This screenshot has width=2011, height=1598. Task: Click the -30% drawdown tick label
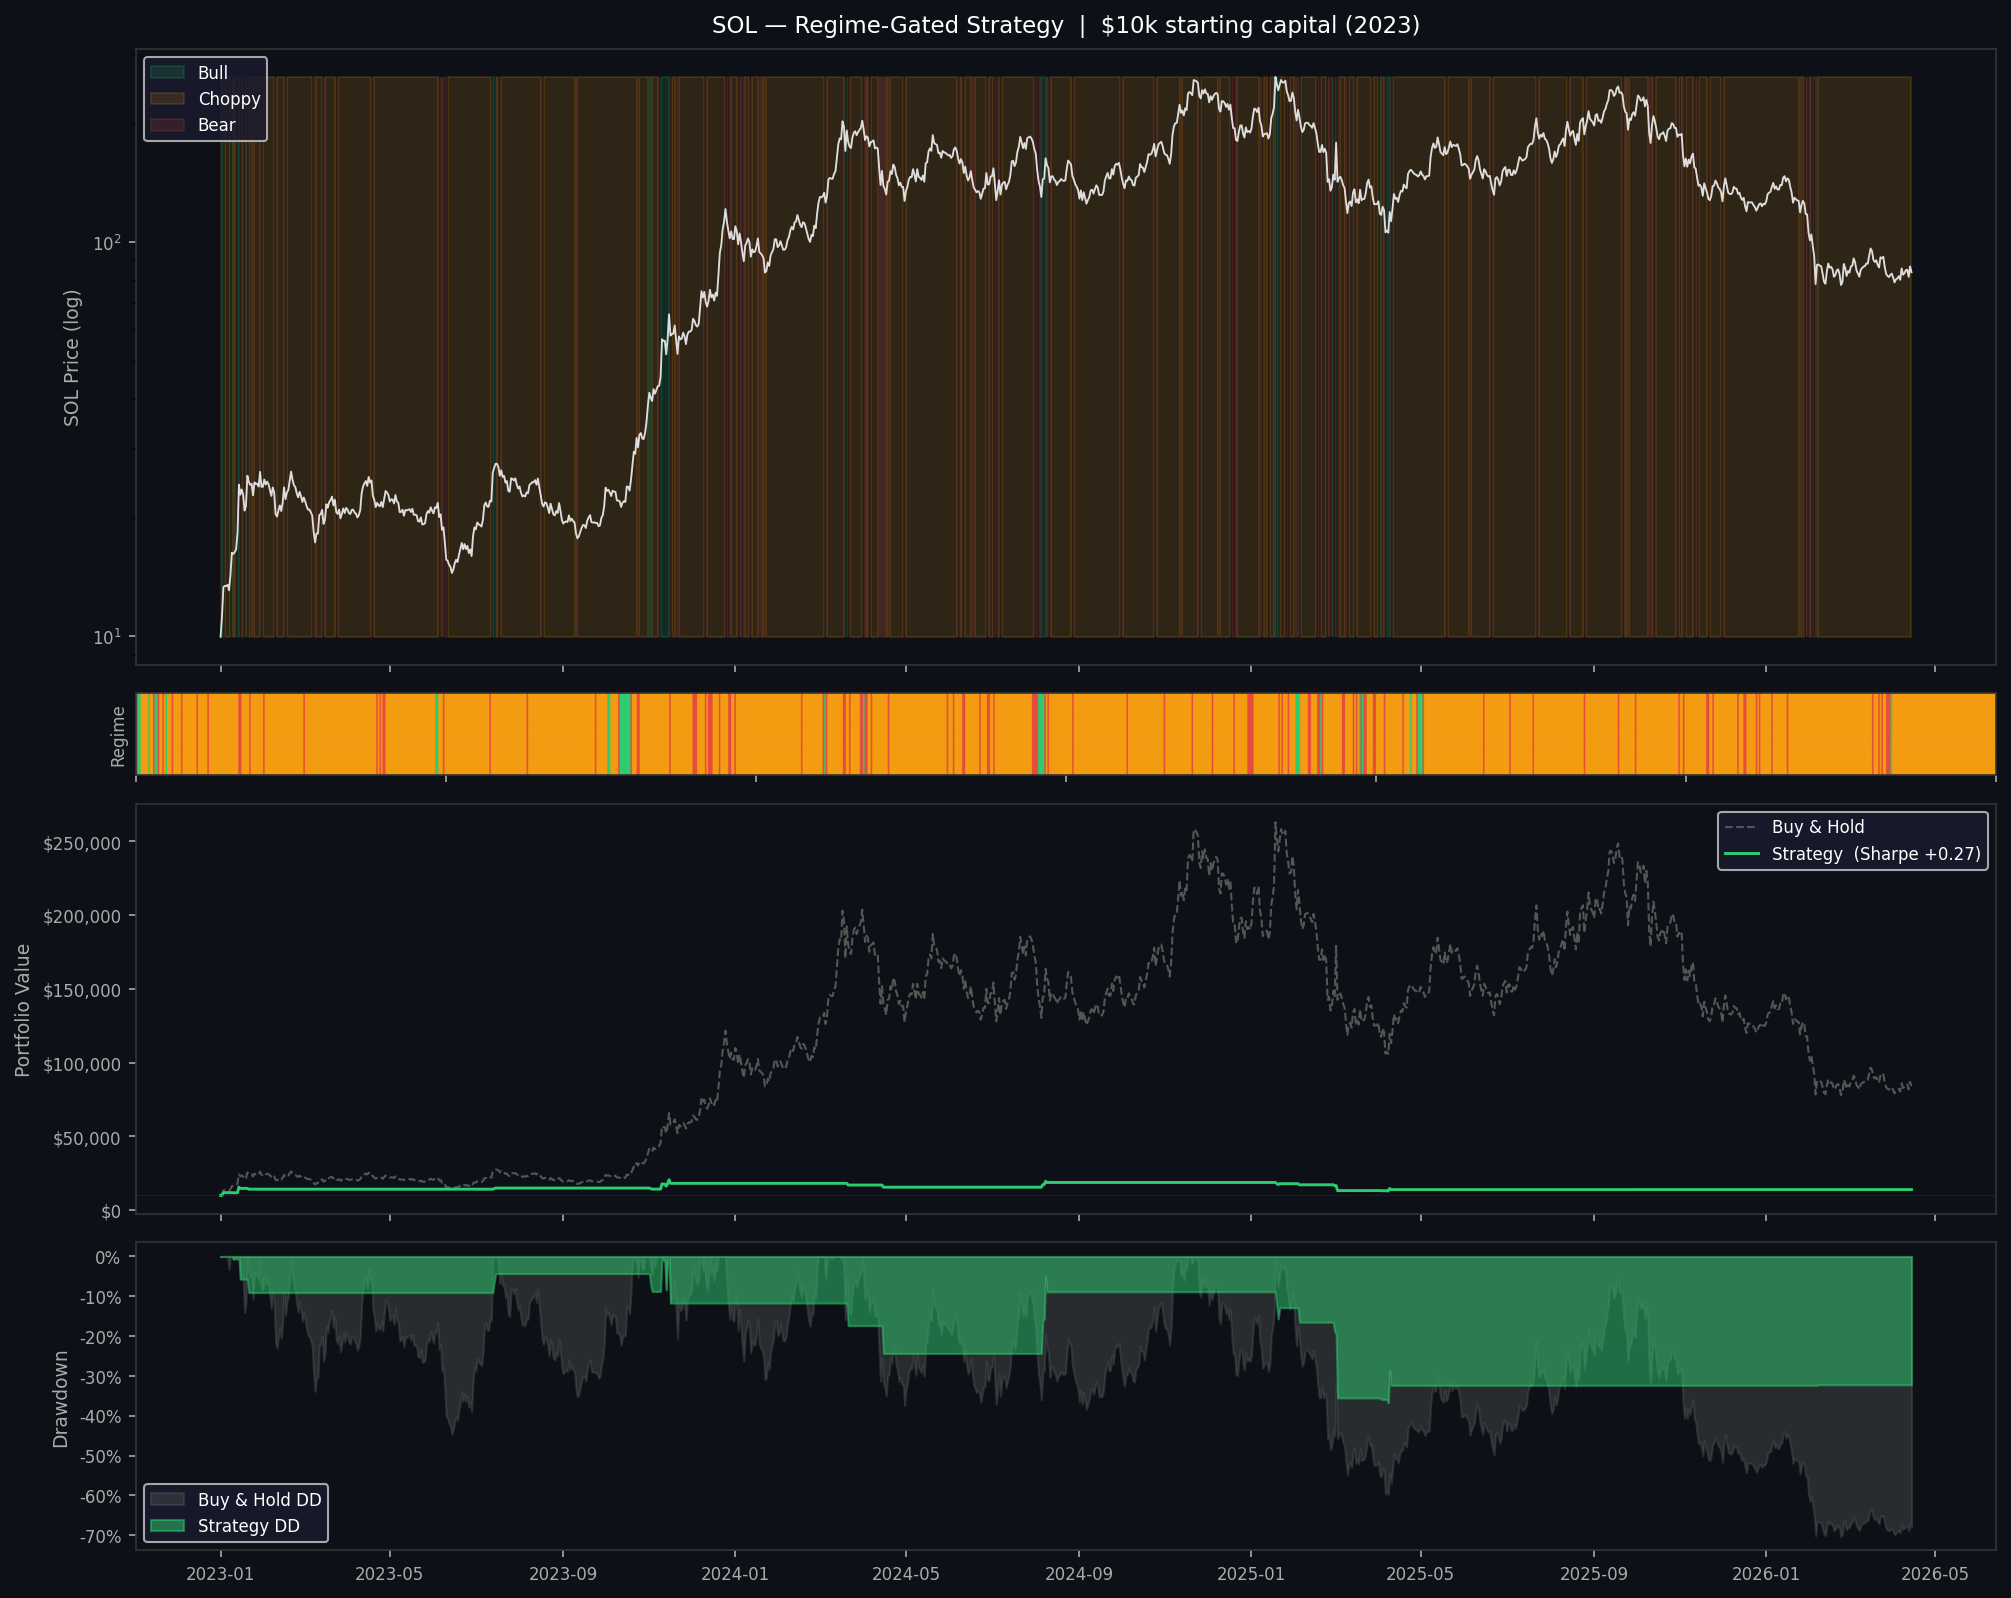(x=101, y=1377)
